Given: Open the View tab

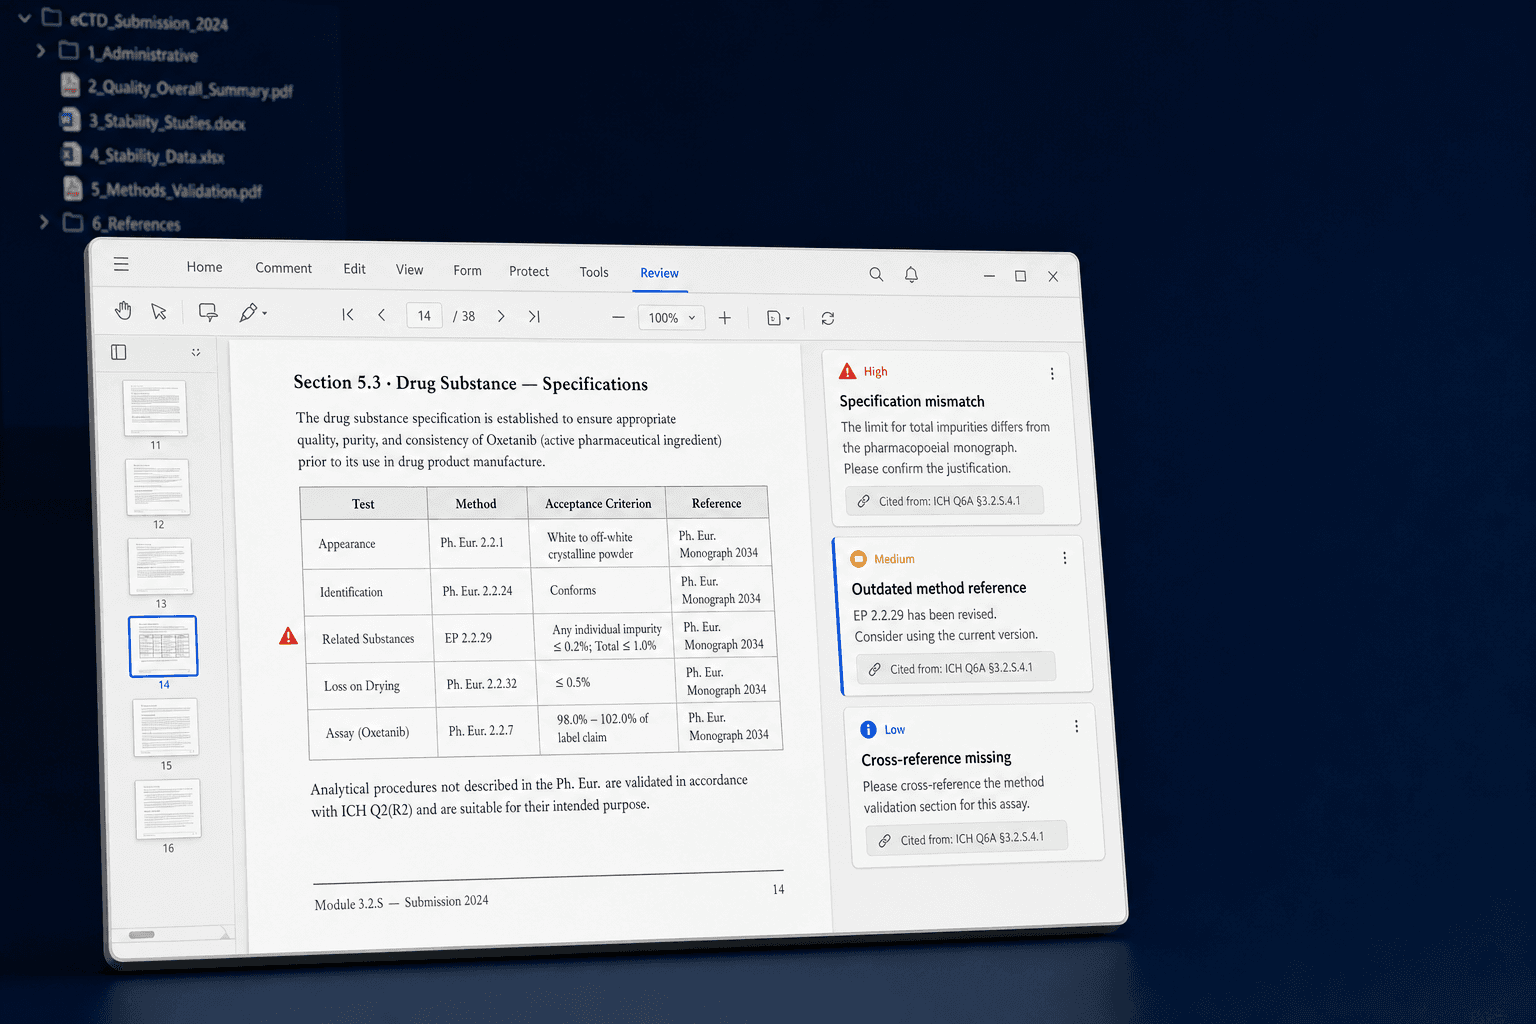Looking at the screenshot, I should 409,270.
